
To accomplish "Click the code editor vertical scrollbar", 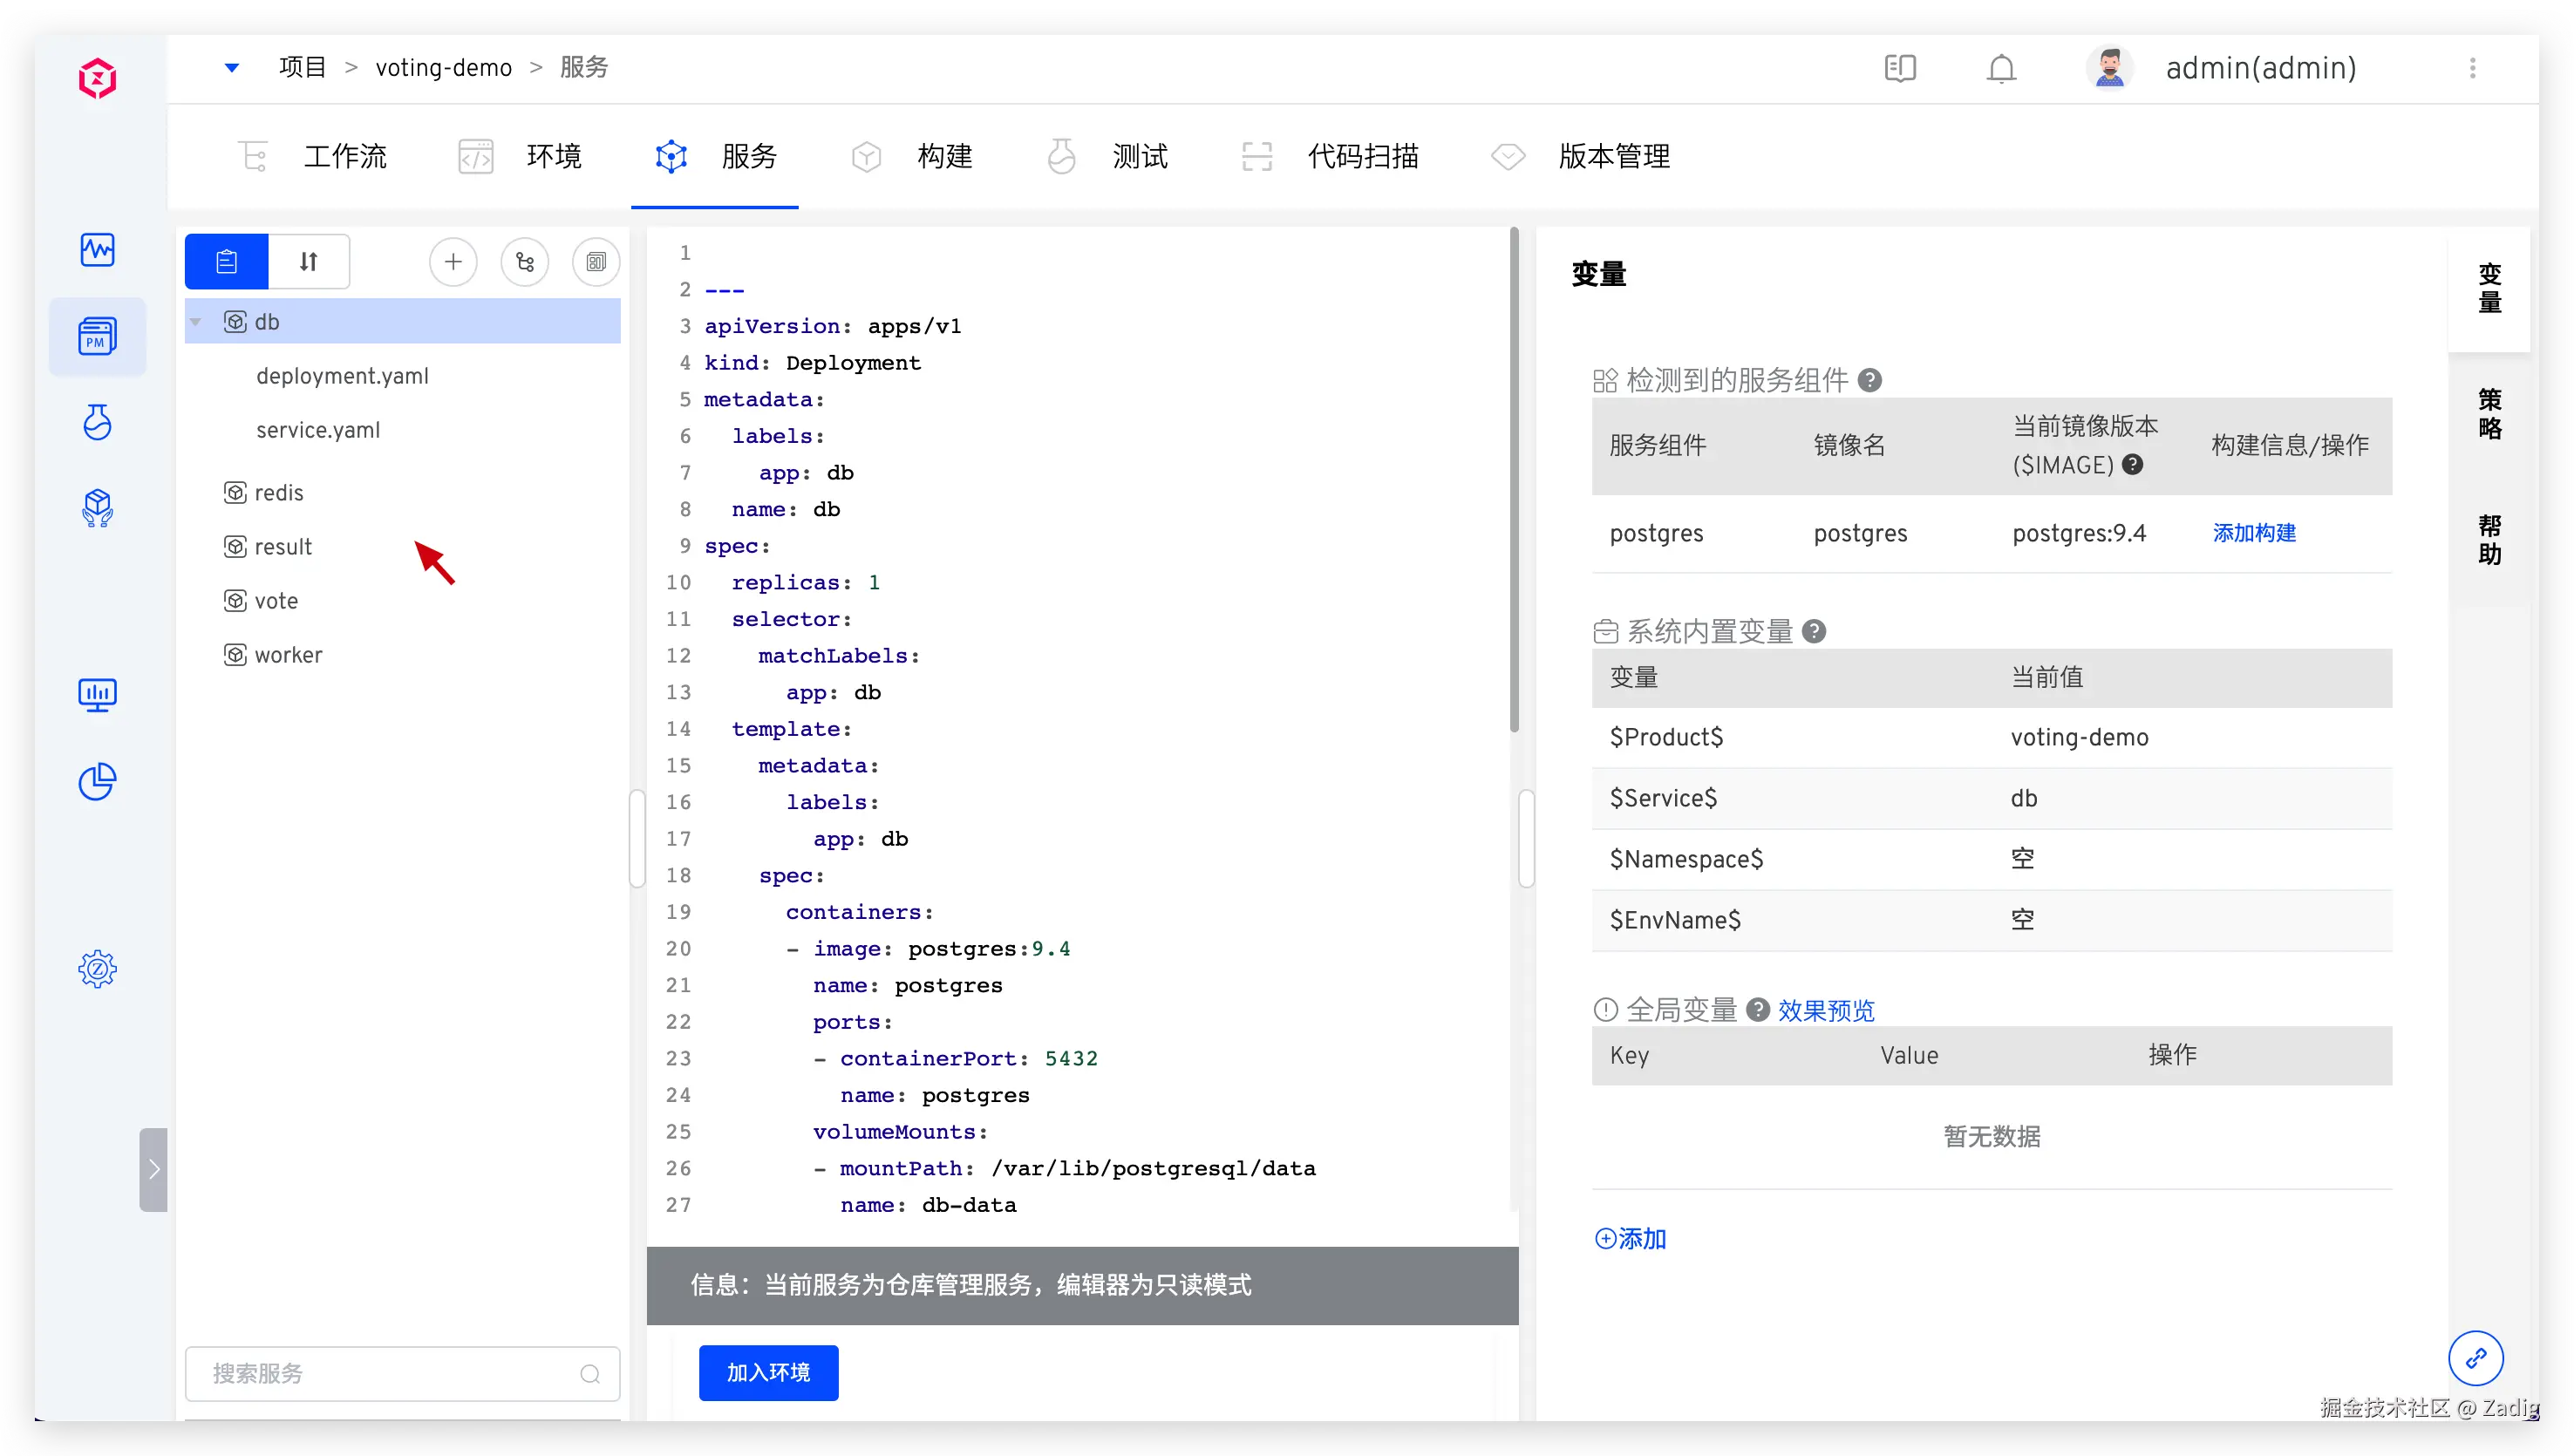I will (x=1514, y=480).
